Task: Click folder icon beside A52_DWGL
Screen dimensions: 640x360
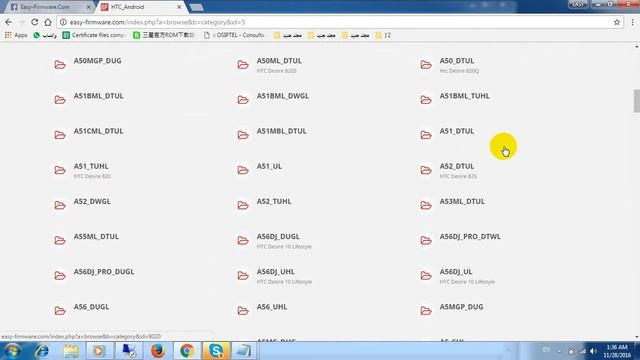Action: tap(60, 205)
